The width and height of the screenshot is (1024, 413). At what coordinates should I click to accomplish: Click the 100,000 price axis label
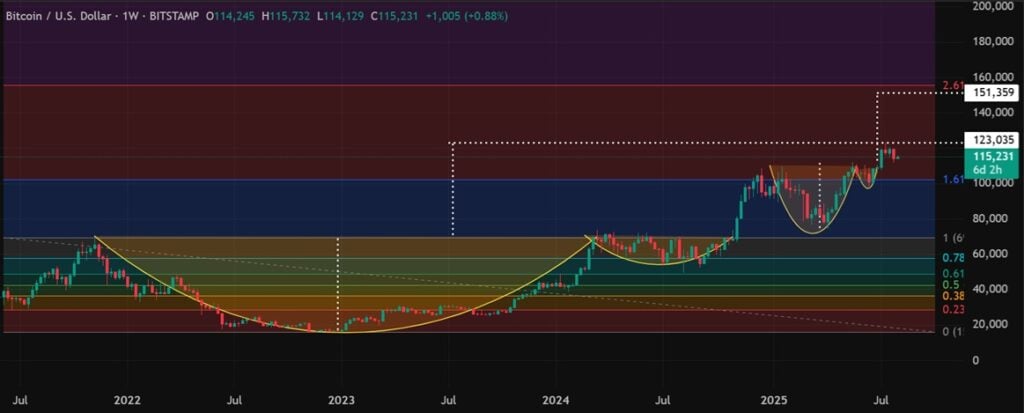993,183
